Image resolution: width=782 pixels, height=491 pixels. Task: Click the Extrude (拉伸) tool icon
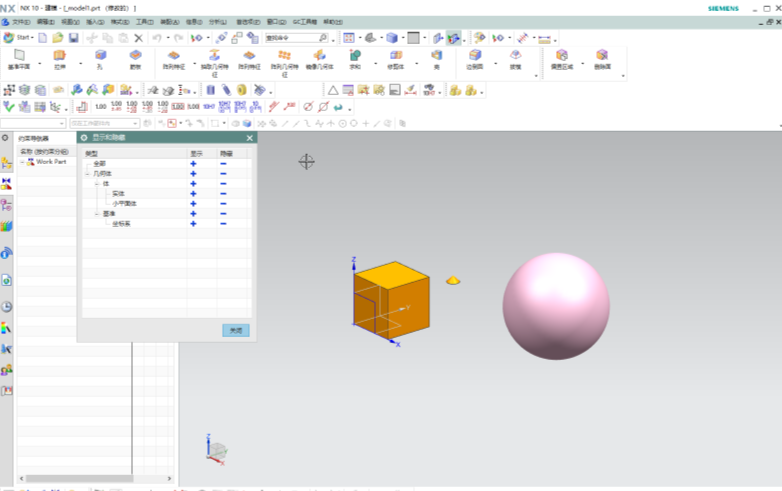[59, 57]
